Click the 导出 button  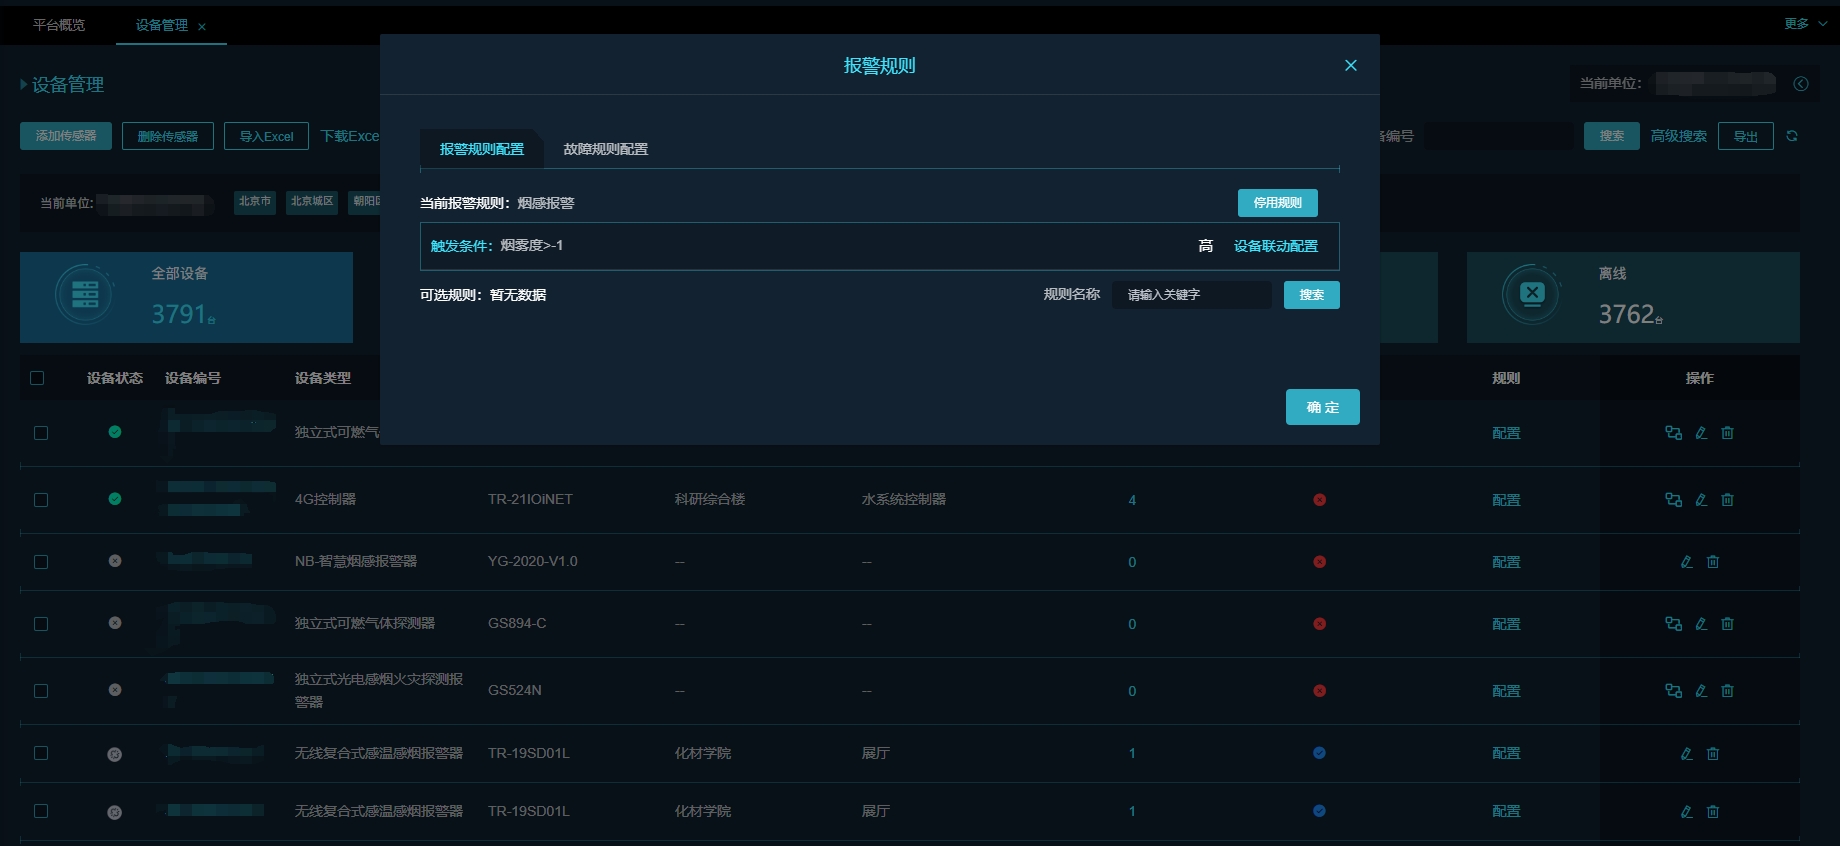(x=1745, y=136)
